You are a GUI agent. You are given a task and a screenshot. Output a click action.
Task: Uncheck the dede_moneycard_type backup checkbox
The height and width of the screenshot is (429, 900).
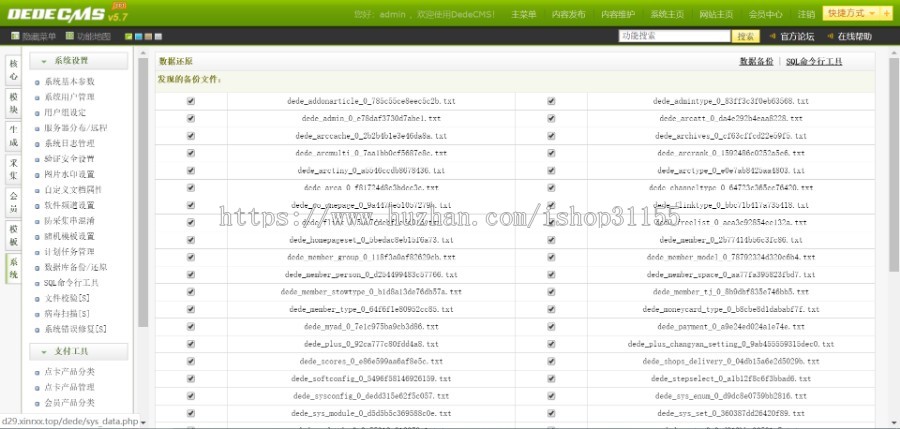(551, 309)
